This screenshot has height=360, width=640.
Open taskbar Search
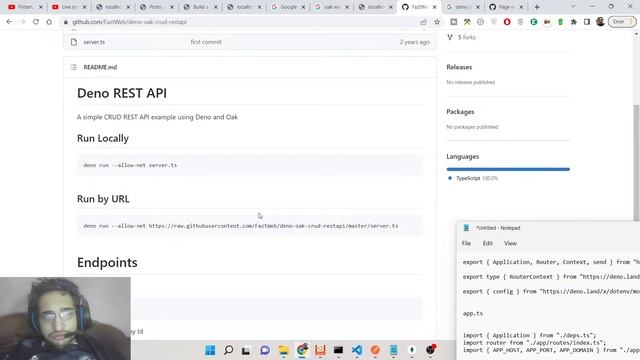tap(229, 350)
